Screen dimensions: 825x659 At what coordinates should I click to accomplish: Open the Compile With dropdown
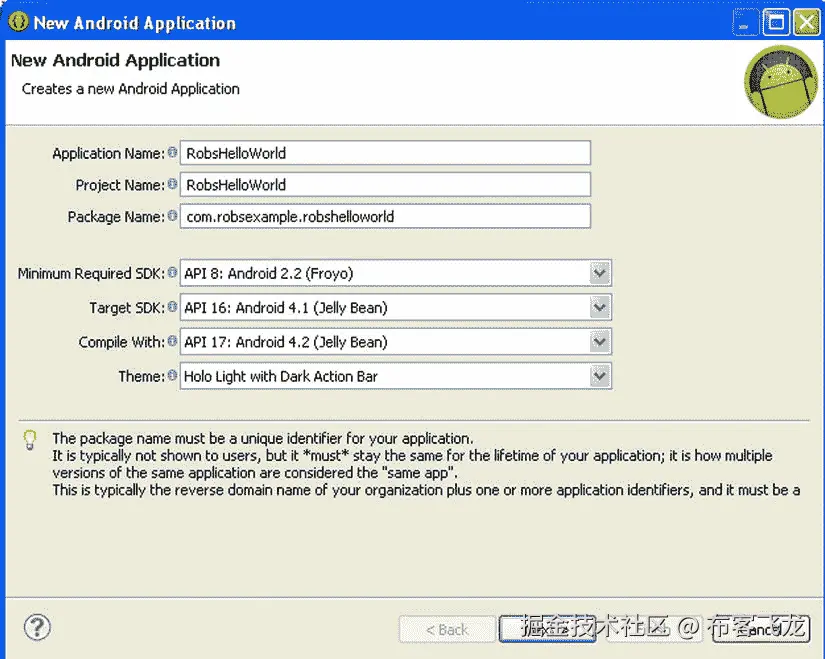click(x=598, y=341)
